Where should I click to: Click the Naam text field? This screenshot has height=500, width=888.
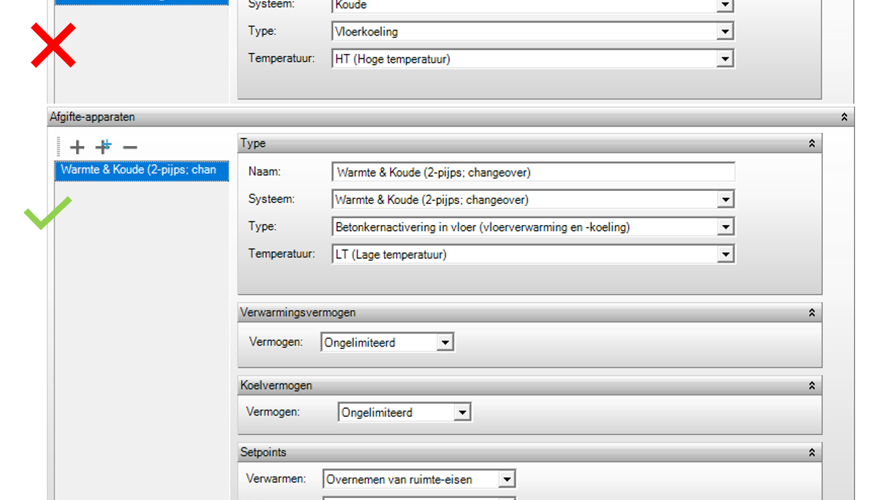point(532,172)
